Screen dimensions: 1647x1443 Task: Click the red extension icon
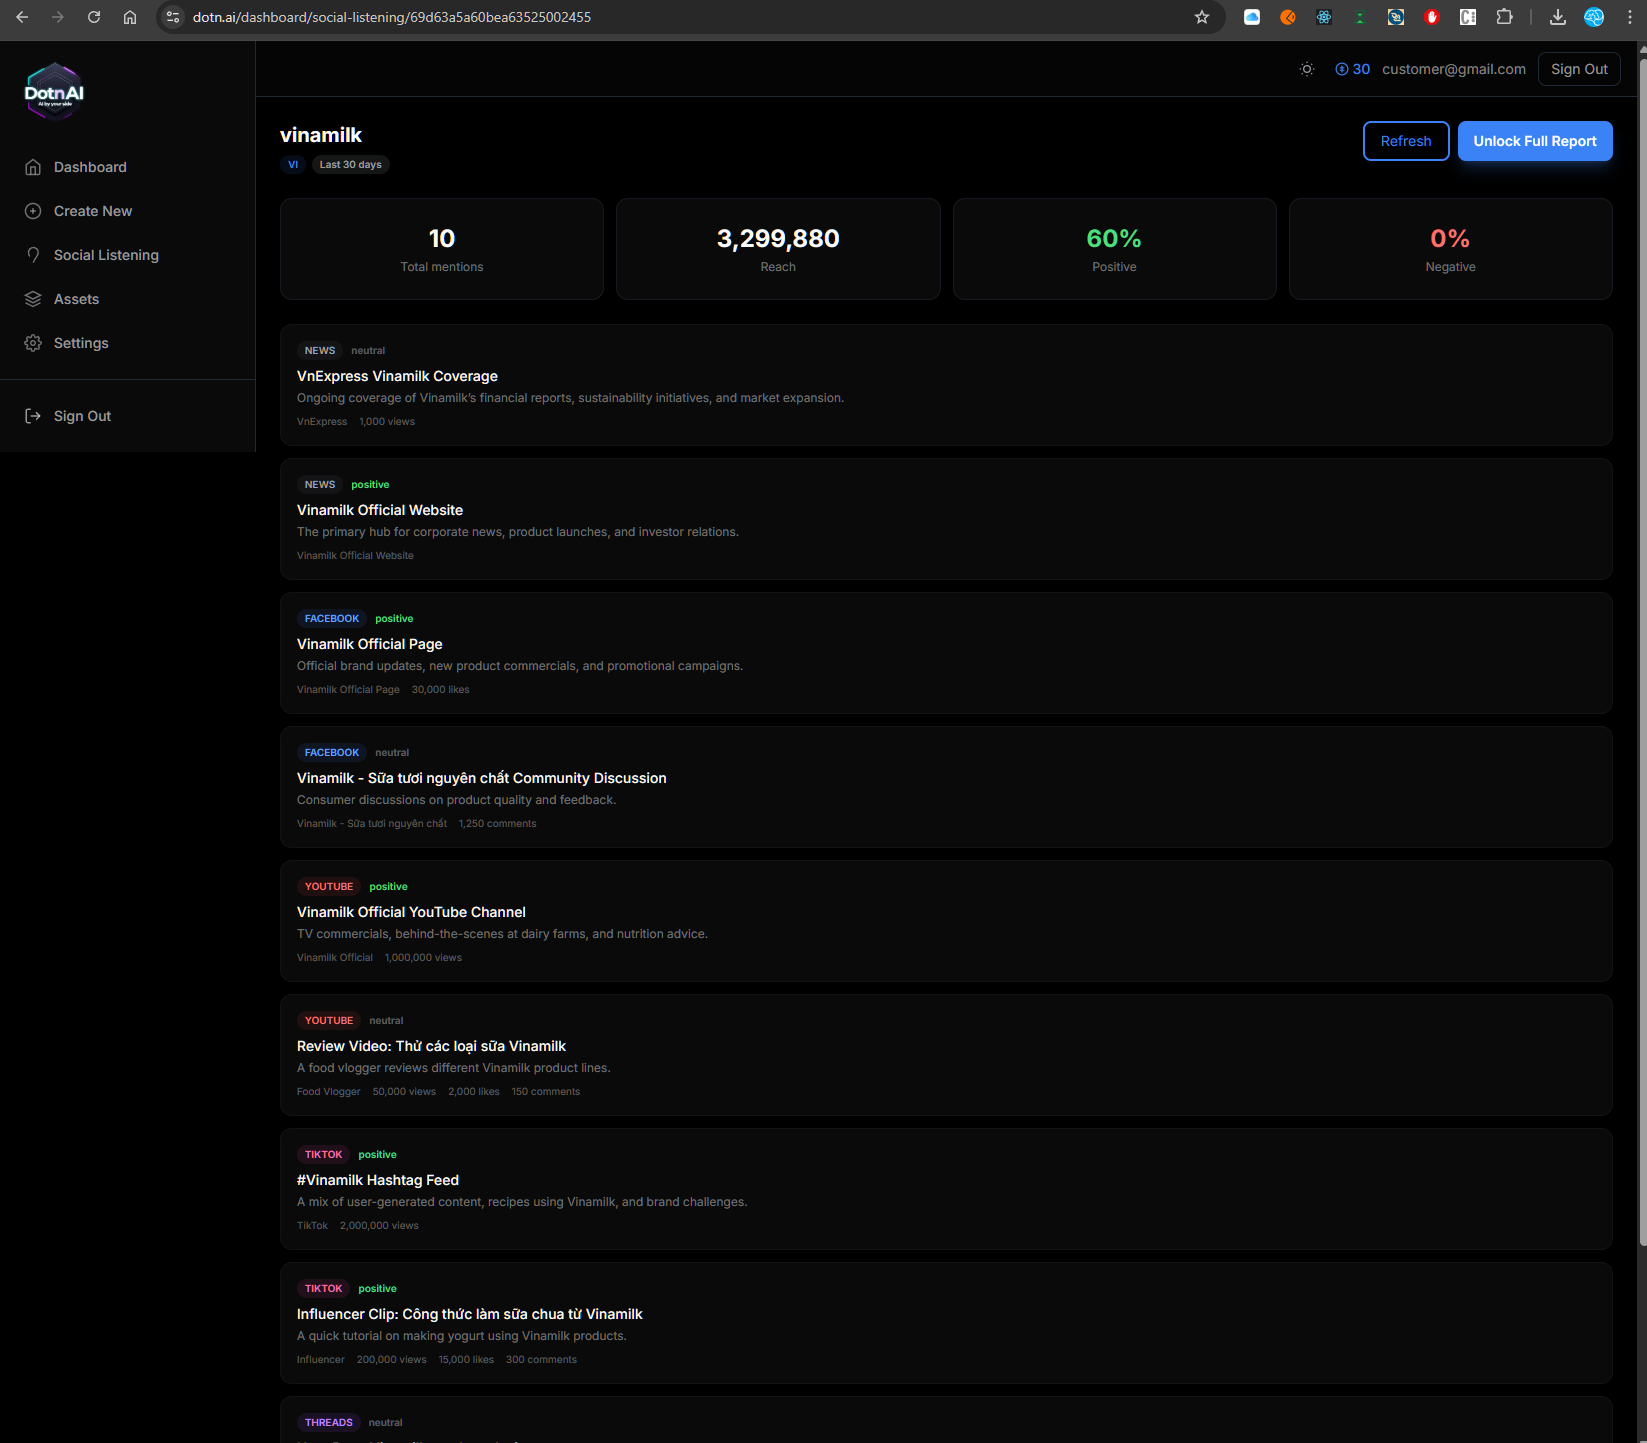click(1432, 17)
